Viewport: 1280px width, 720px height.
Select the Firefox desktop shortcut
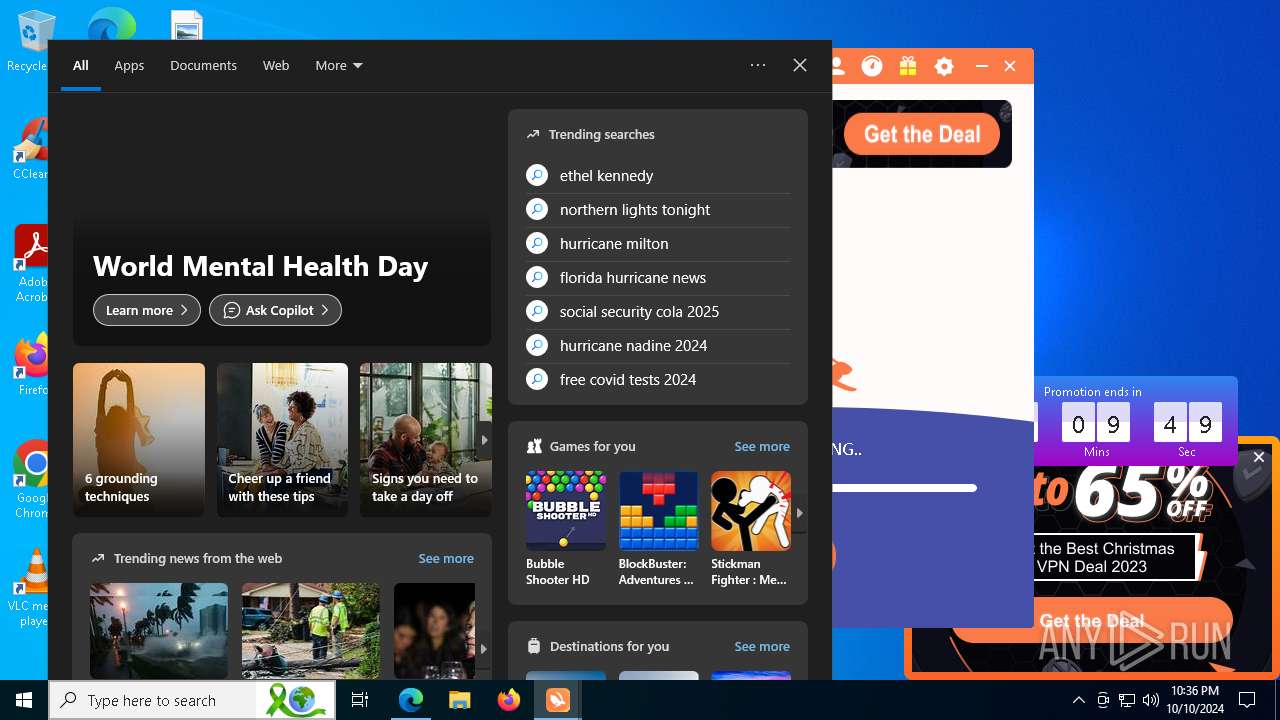click(30, 365)
